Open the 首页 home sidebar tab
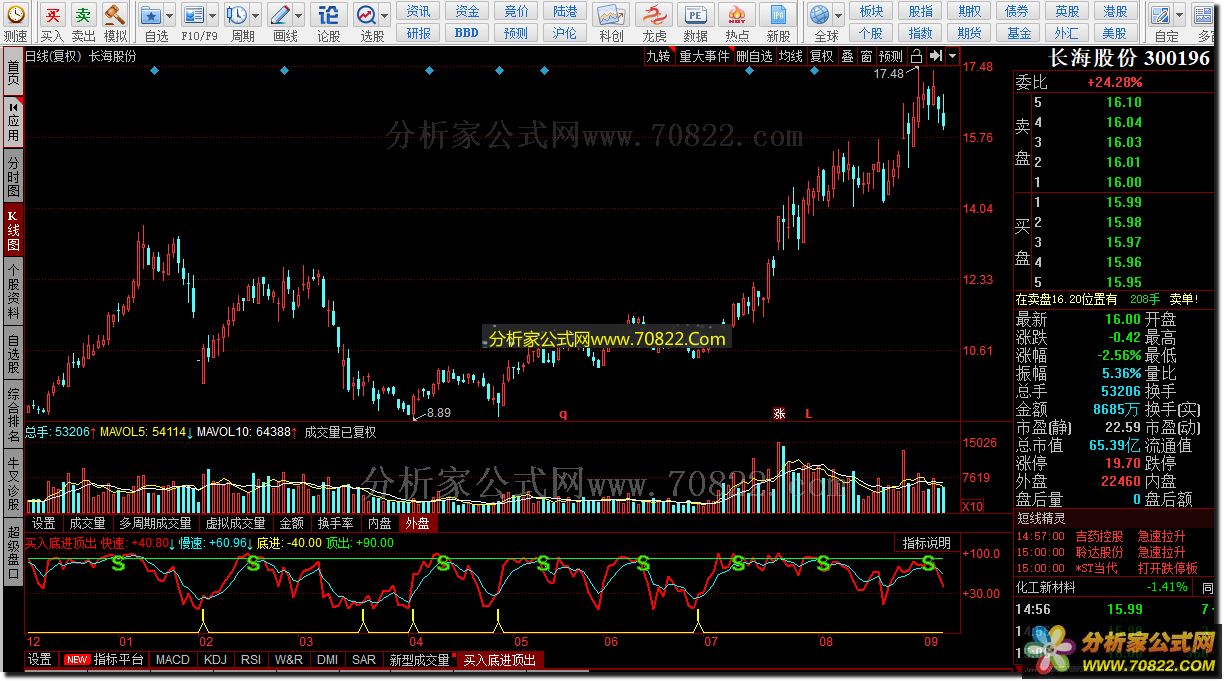The width and height of the screenshot is (1224, 681). pos(13,72)
